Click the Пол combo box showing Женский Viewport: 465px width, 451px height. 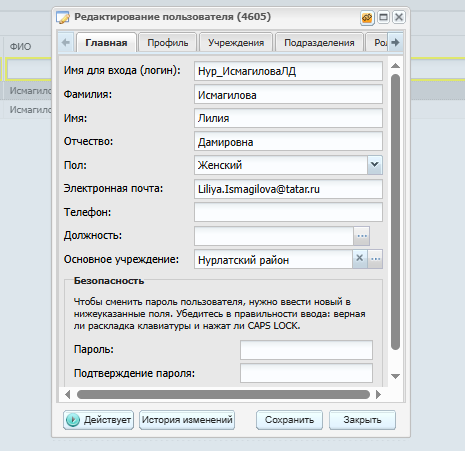(281, 165)
